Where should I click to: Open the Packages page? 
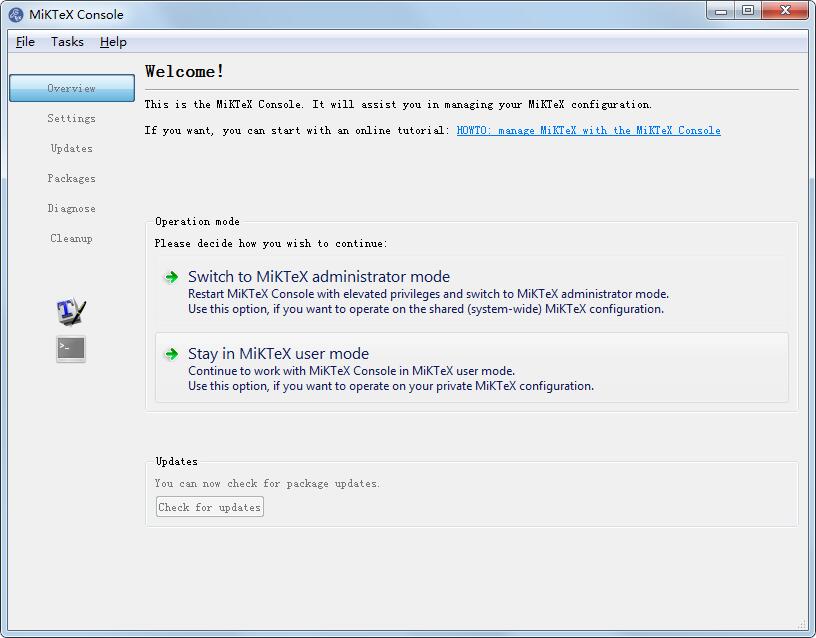(72, 178)
